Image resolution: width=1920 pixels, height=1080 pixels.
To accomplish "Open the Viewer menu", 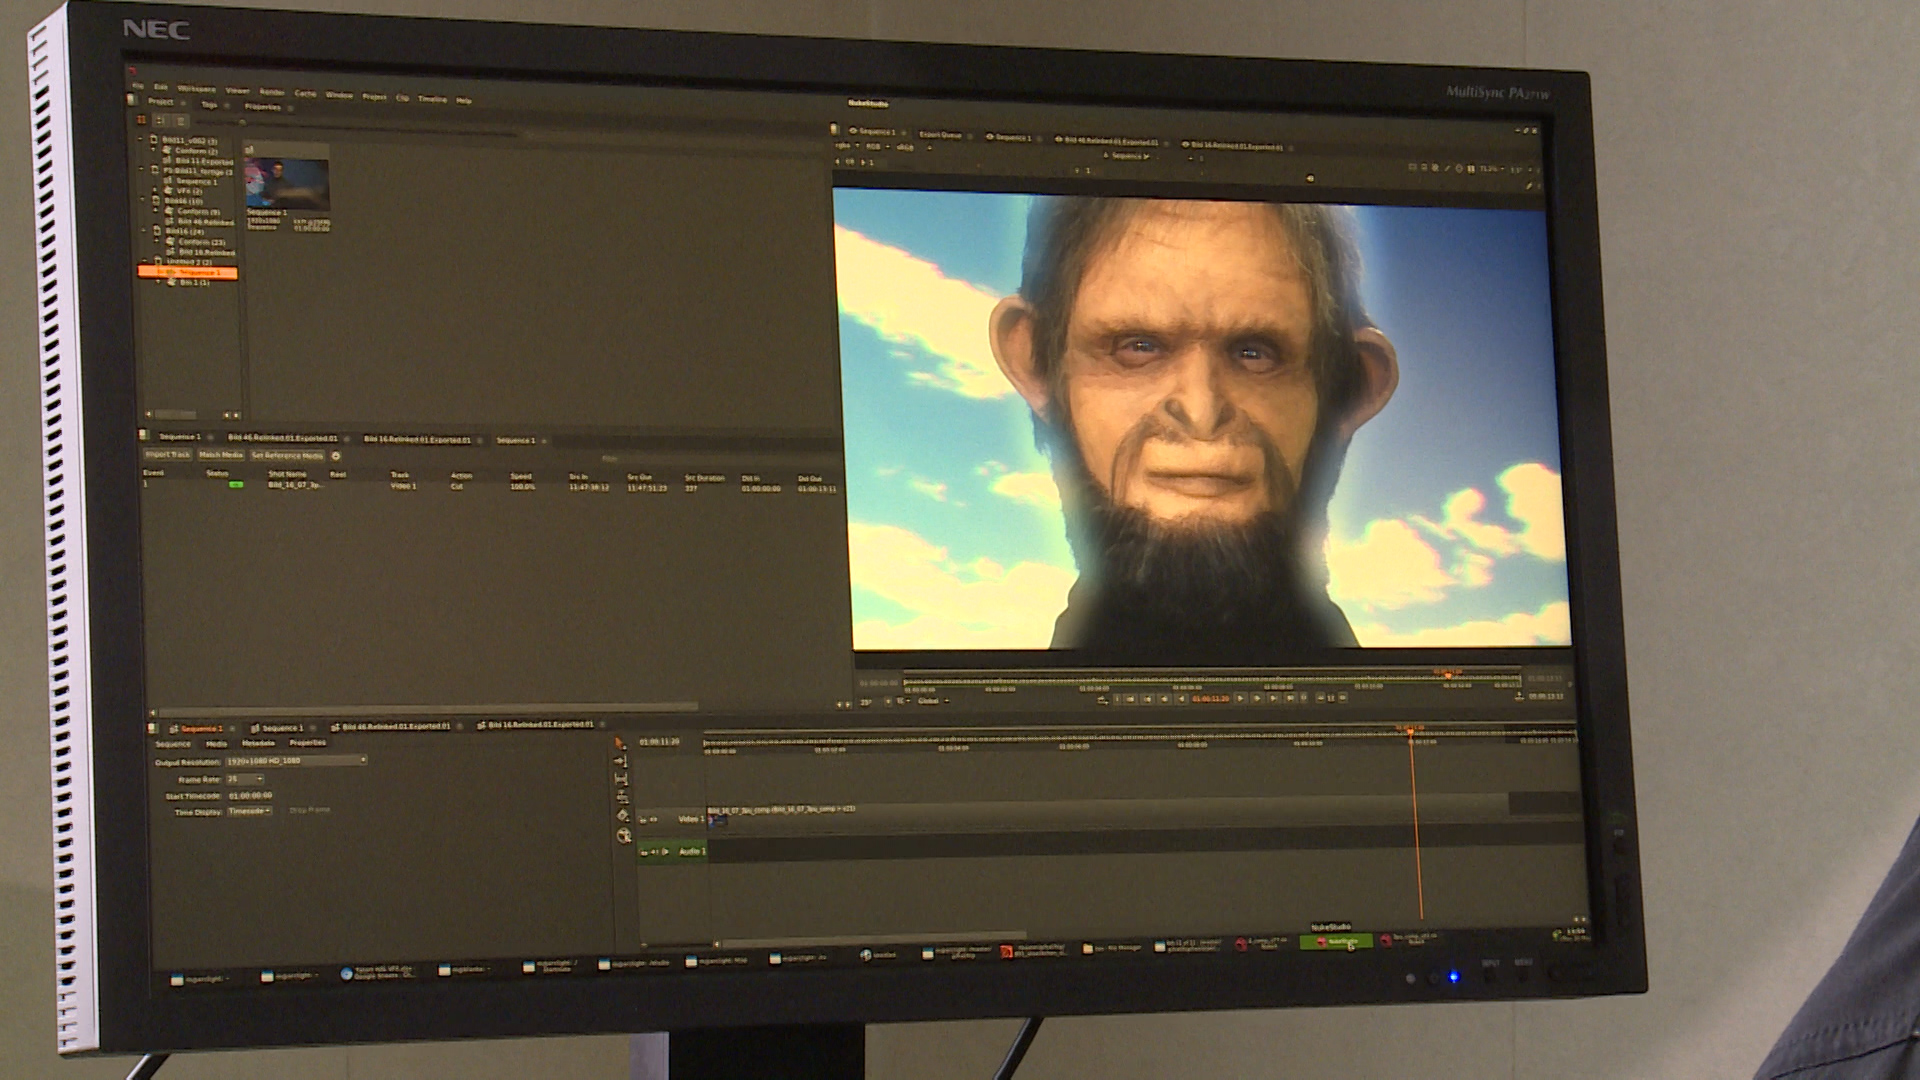I will point(237,91).
